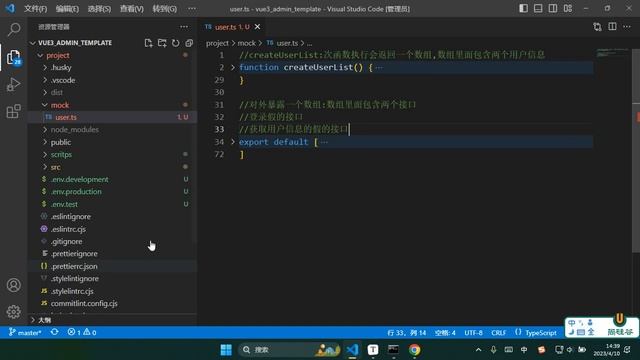Toggle secondary side bar layout icon
Screen dimensions: 640x360
[x=553, y=9]
